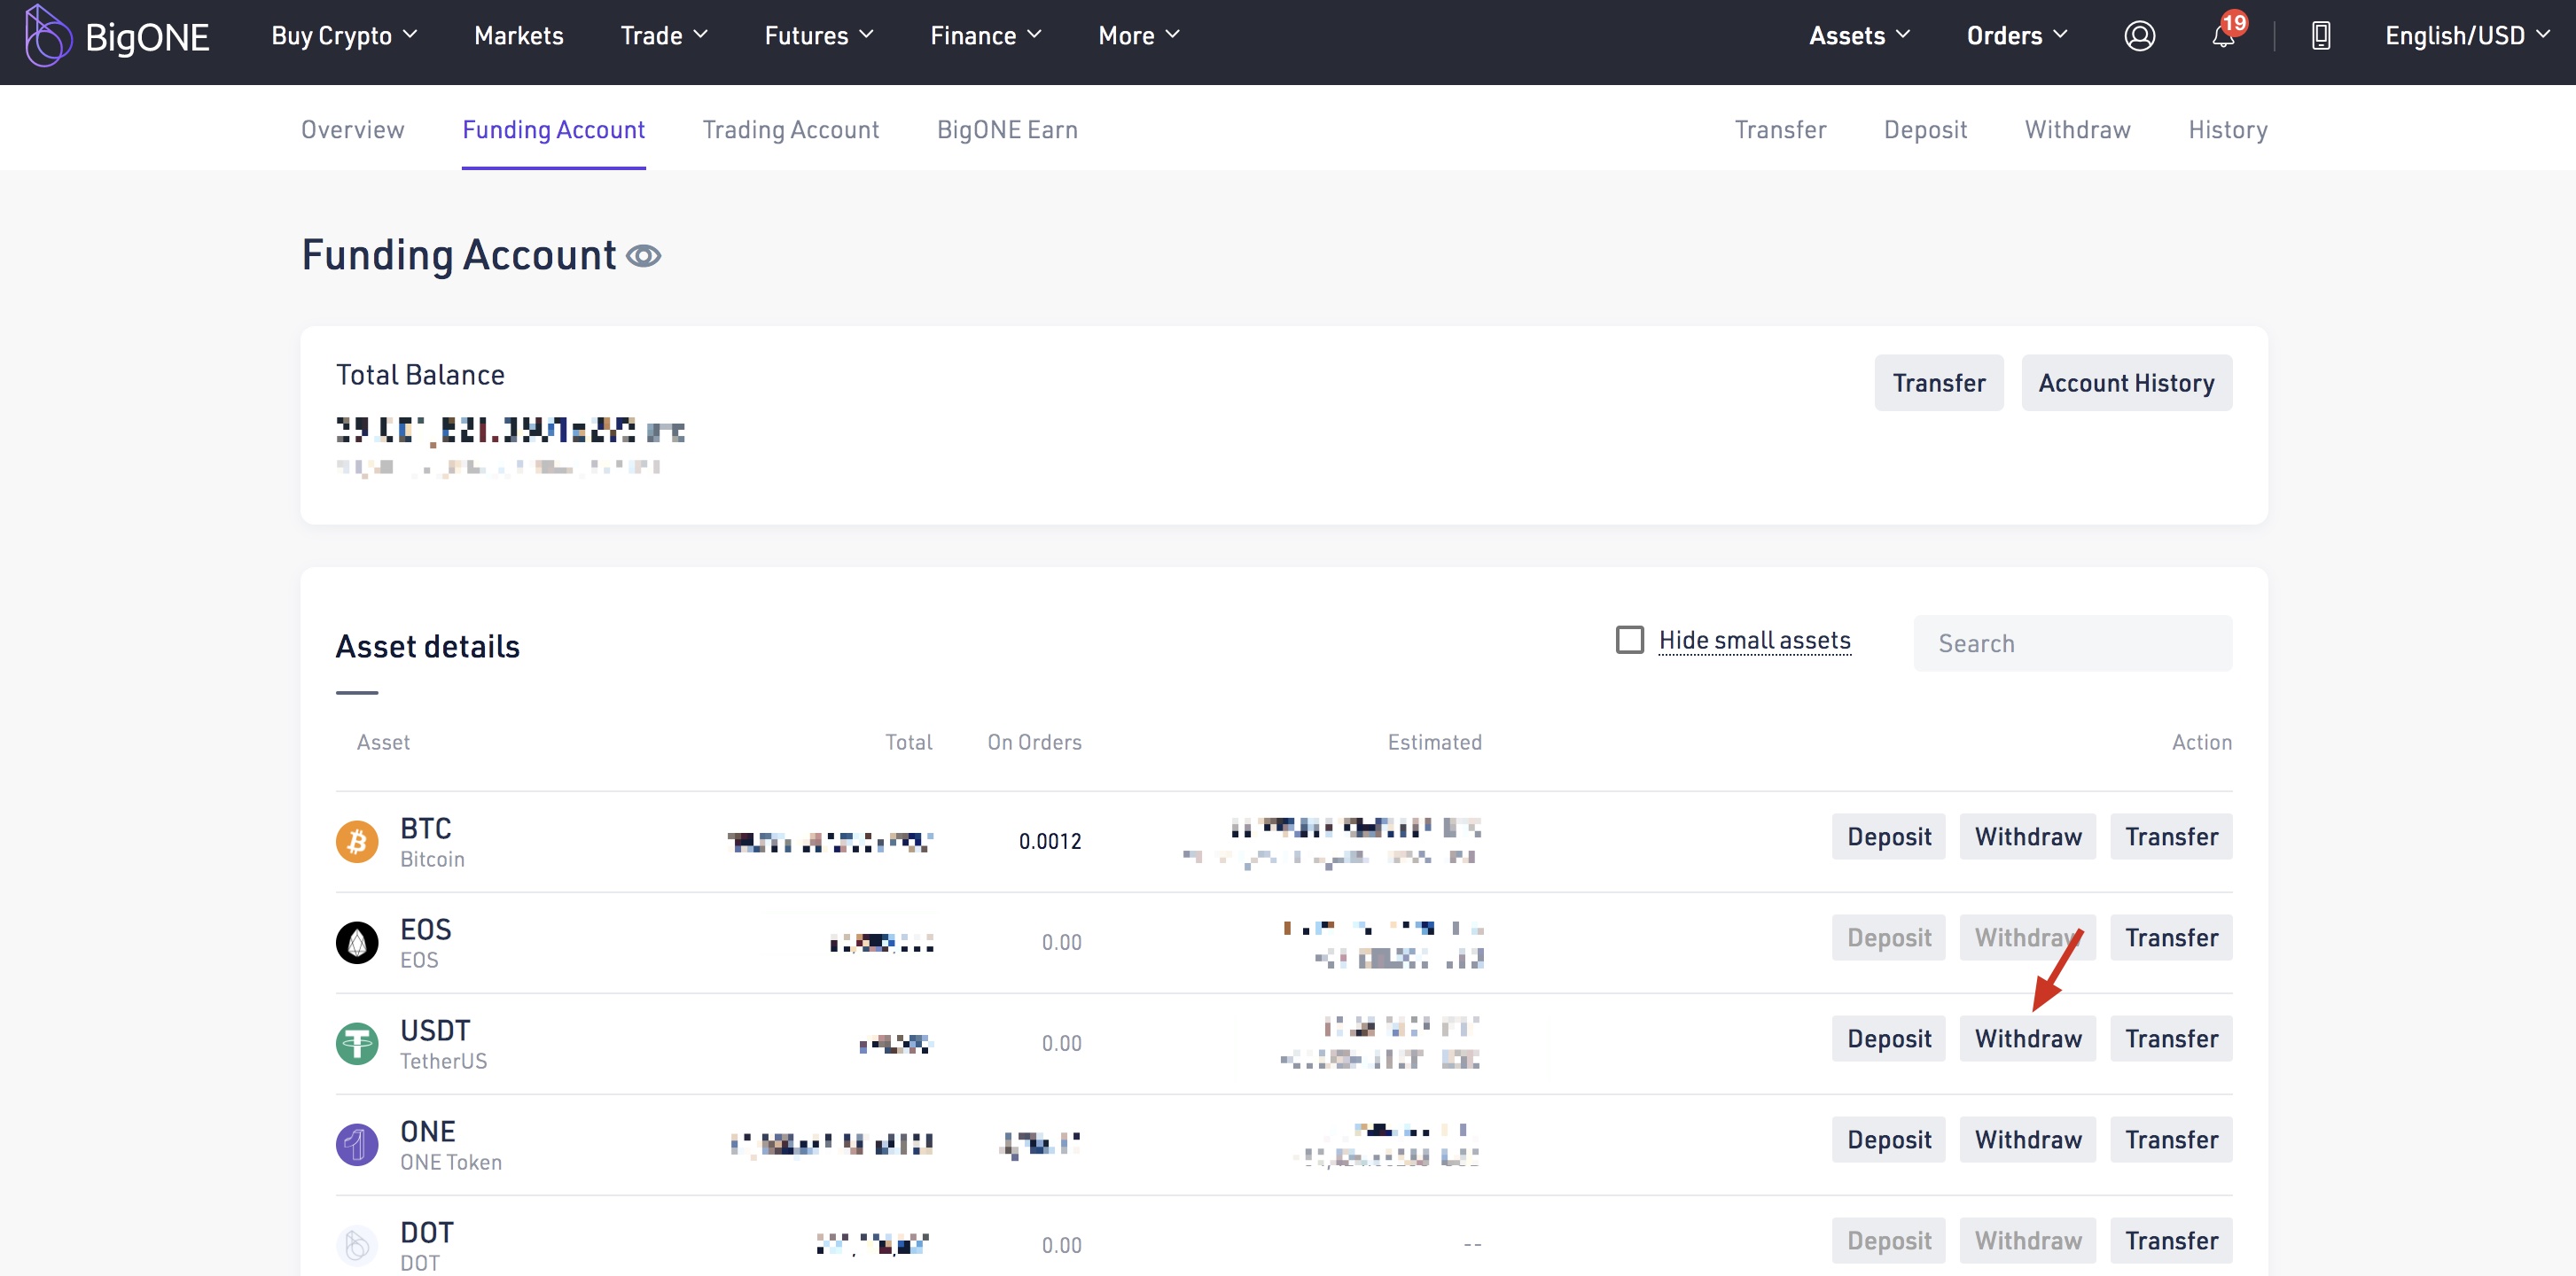Screen dimensions: 2576x1276
Task: Click the Bitcoin coin icon
Action: tap(357, 842)
